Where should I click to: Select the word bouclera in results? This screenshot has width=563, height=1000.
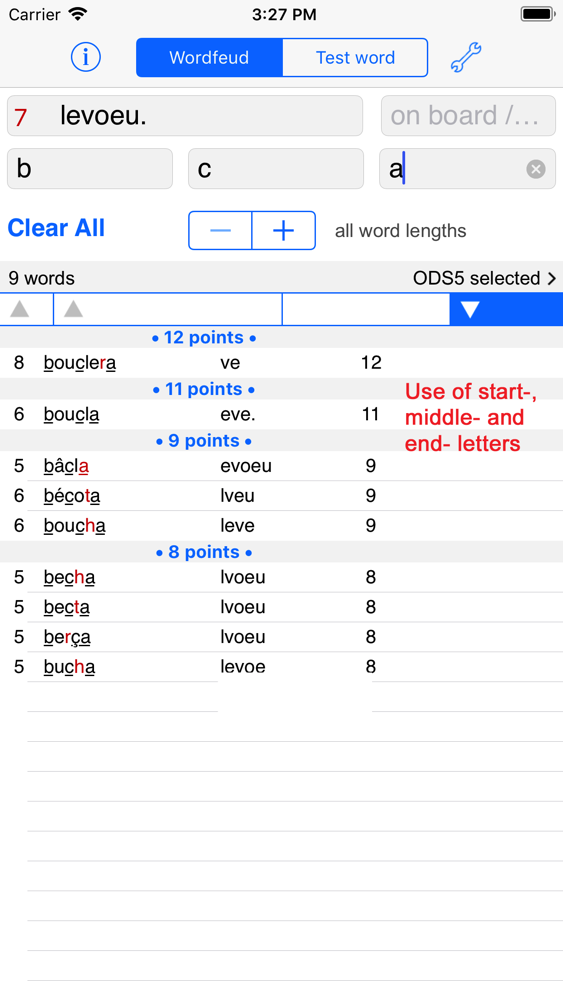pos(80,363)
